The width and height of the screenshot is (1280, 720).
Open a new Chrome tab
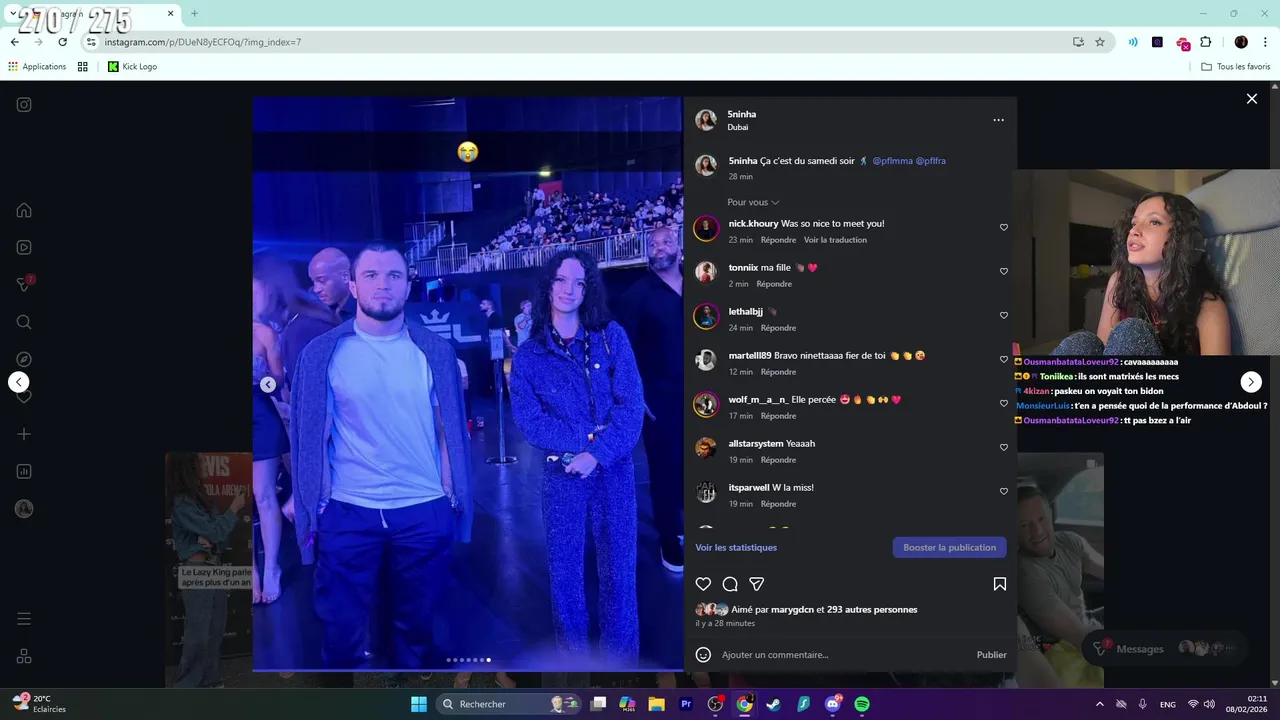point(194,13)
